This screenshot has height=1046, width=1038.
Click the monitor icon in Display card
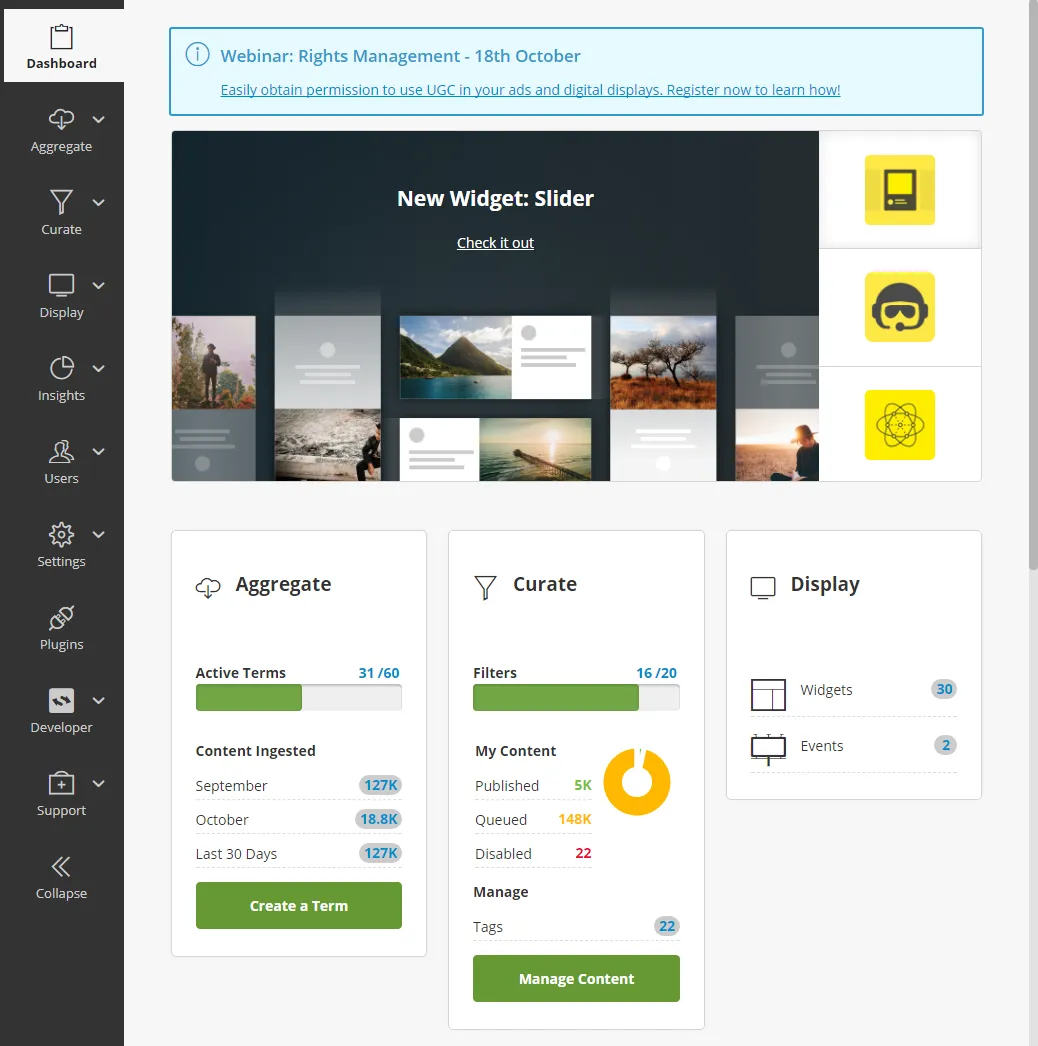[763, 588]
